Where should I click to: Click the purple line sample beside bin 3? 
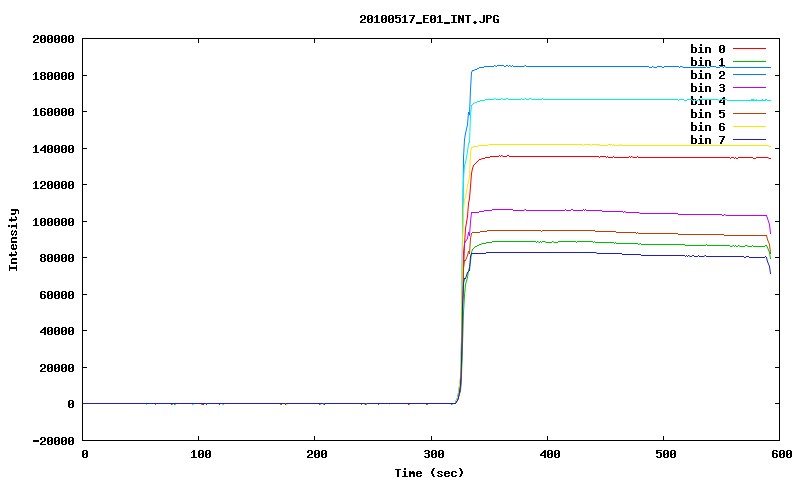749,88
